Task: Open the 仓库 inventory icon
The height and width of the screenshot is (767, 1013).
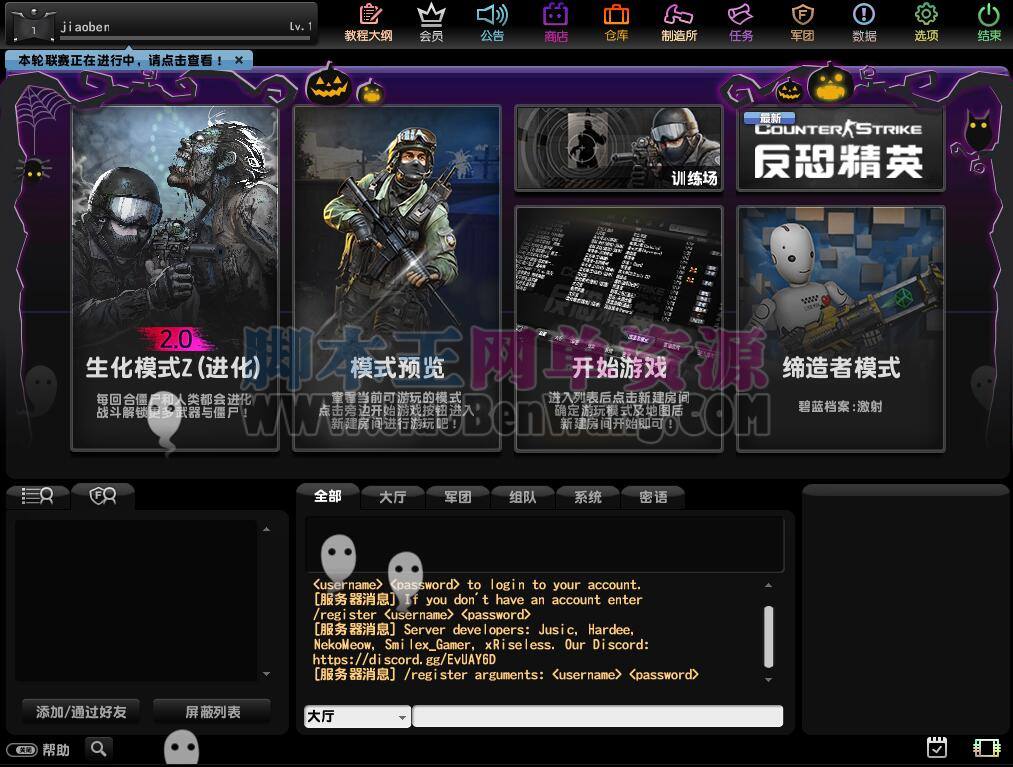Action: (616, 23)
